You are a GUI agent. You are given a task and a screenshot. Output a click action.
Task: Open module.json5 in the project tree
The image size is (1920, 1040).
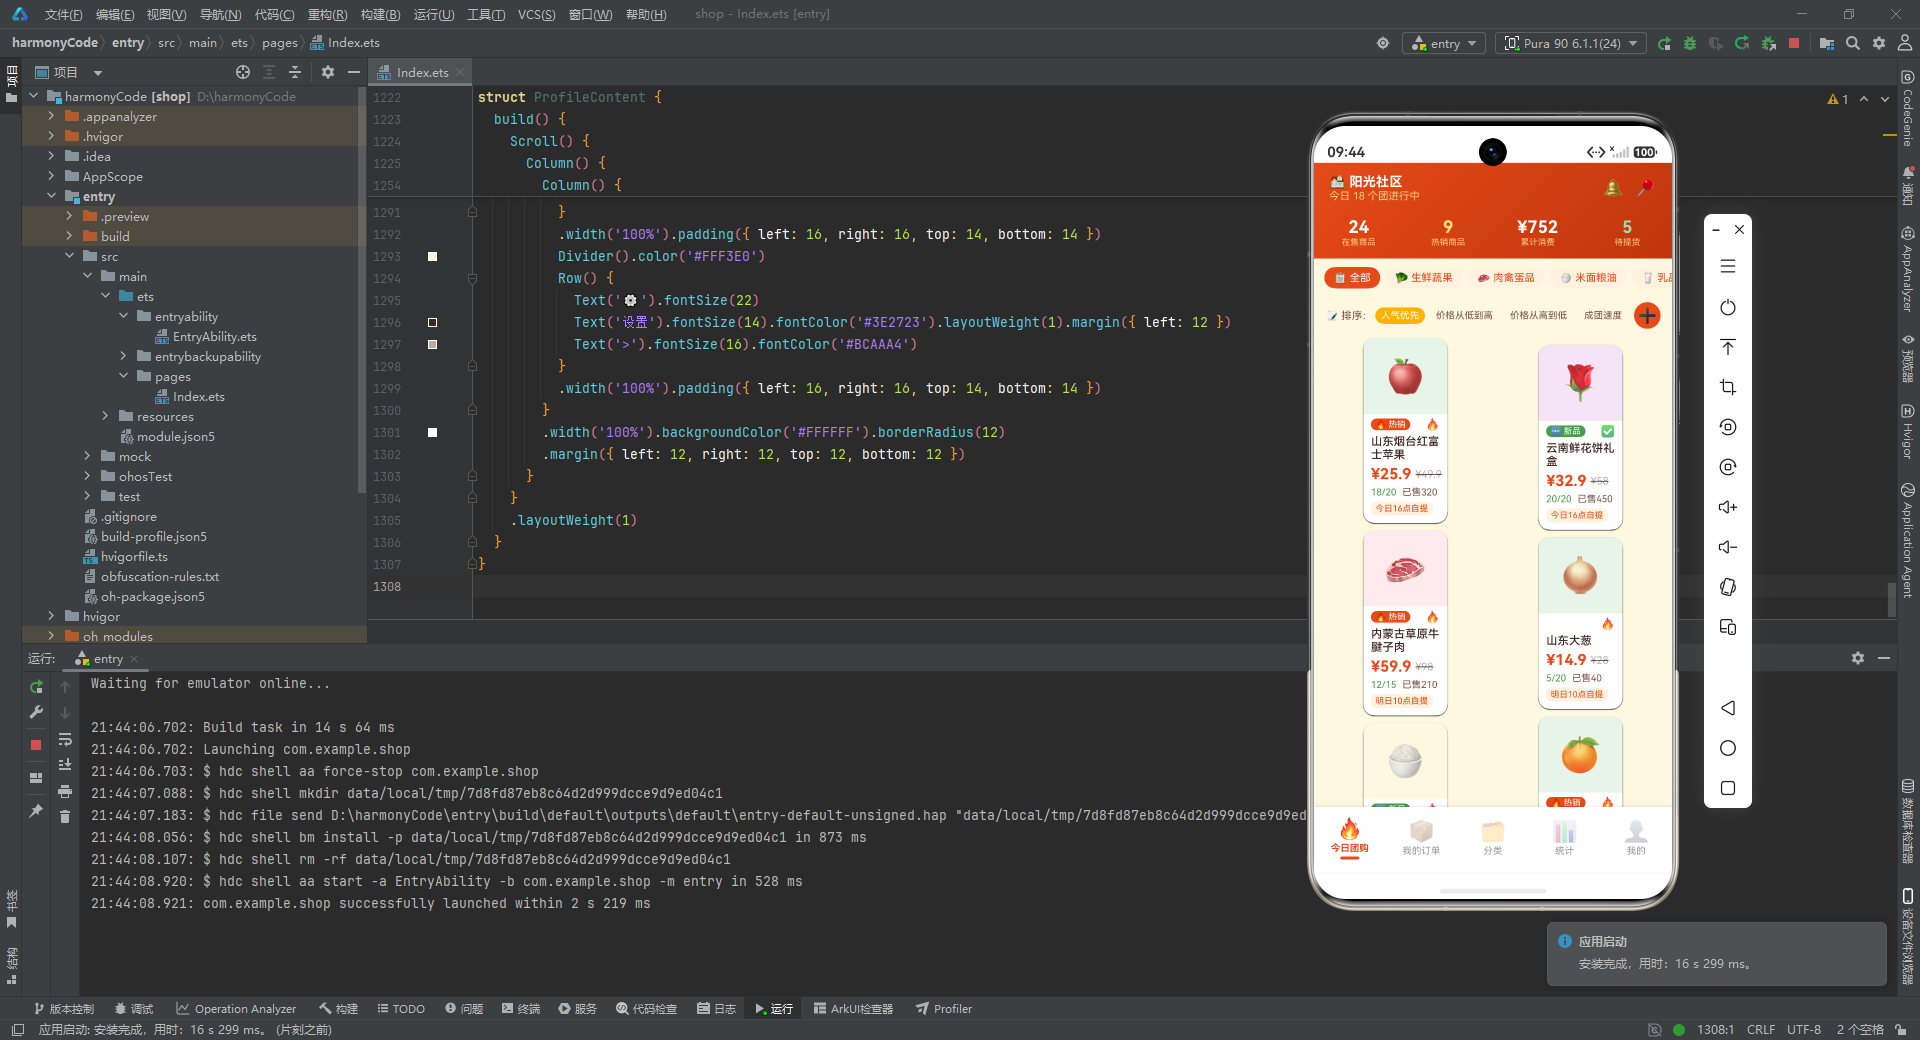click(167, 436)
